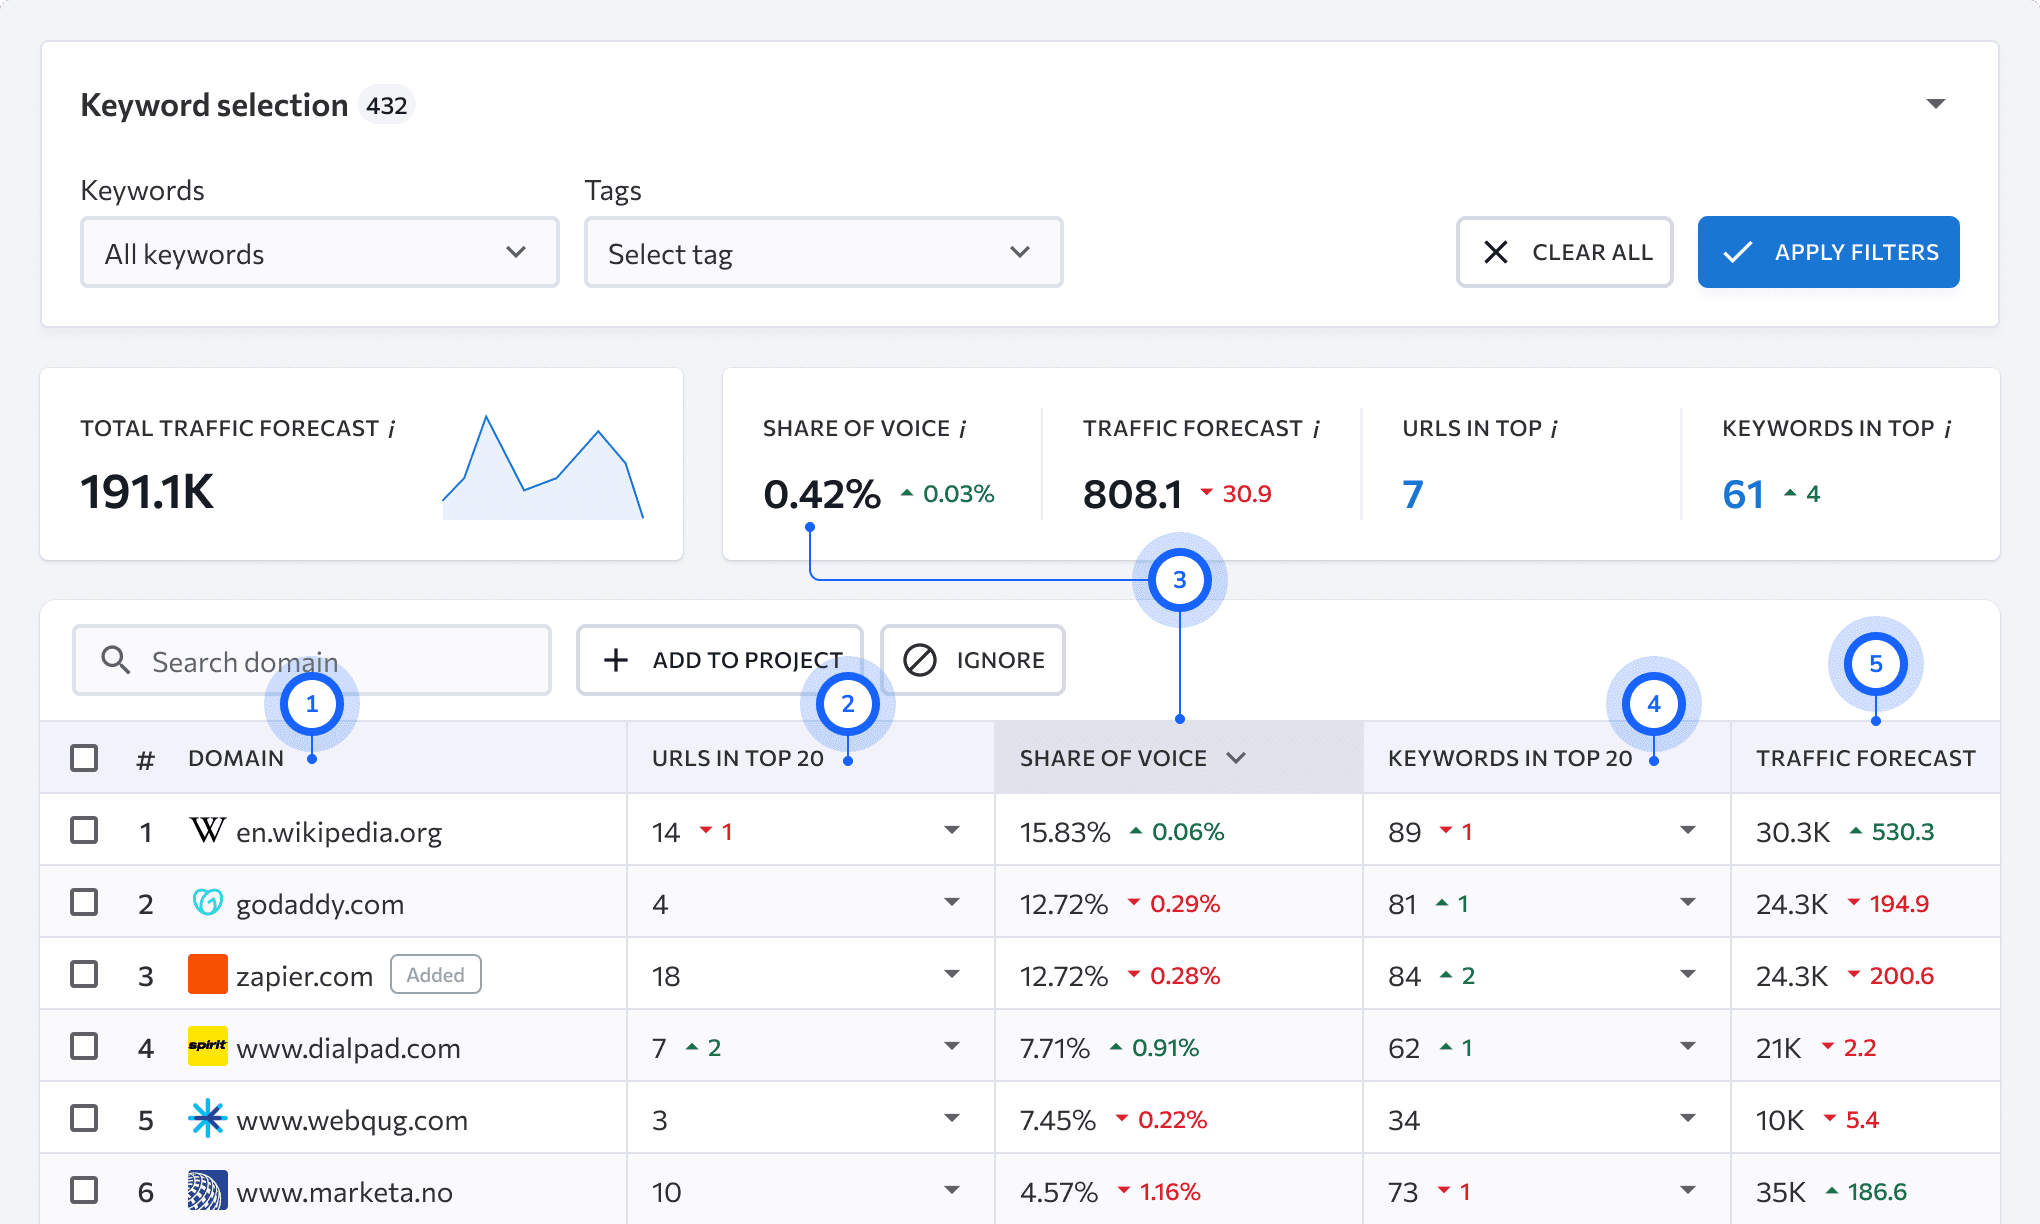Click the Clear All button

(1564, 252)
